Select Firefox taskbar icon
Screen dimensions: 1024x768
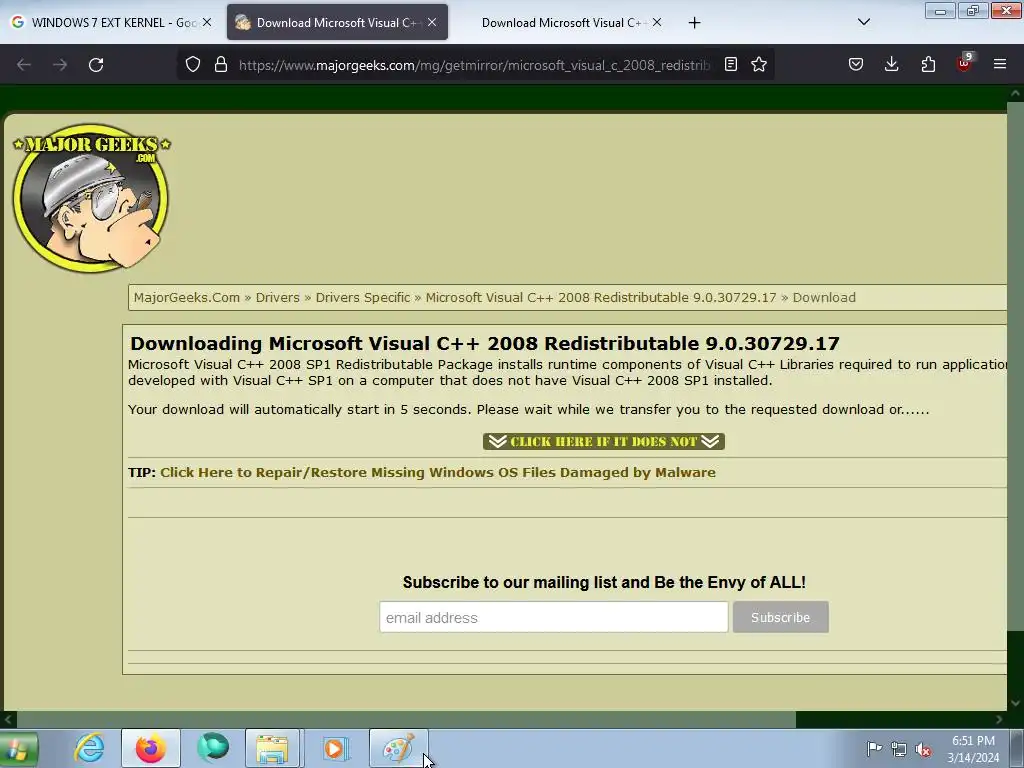(x=150, y=748)
